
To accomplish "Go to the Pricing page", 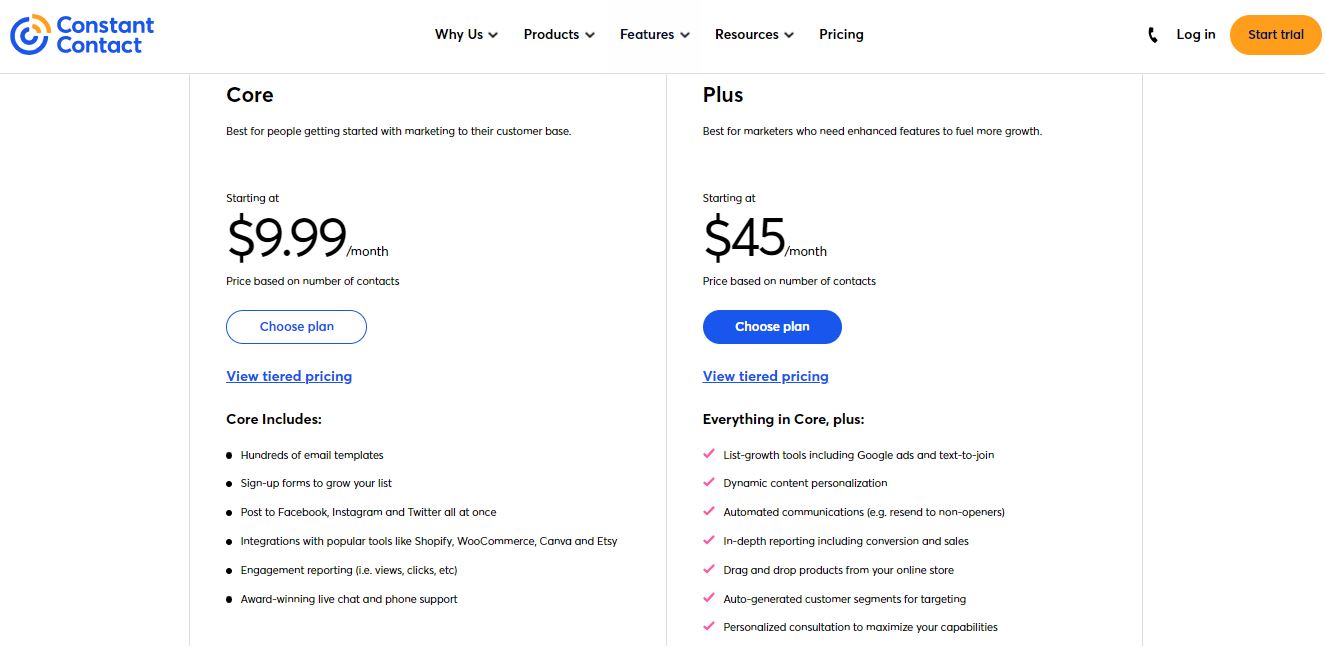I will (841, 34).
